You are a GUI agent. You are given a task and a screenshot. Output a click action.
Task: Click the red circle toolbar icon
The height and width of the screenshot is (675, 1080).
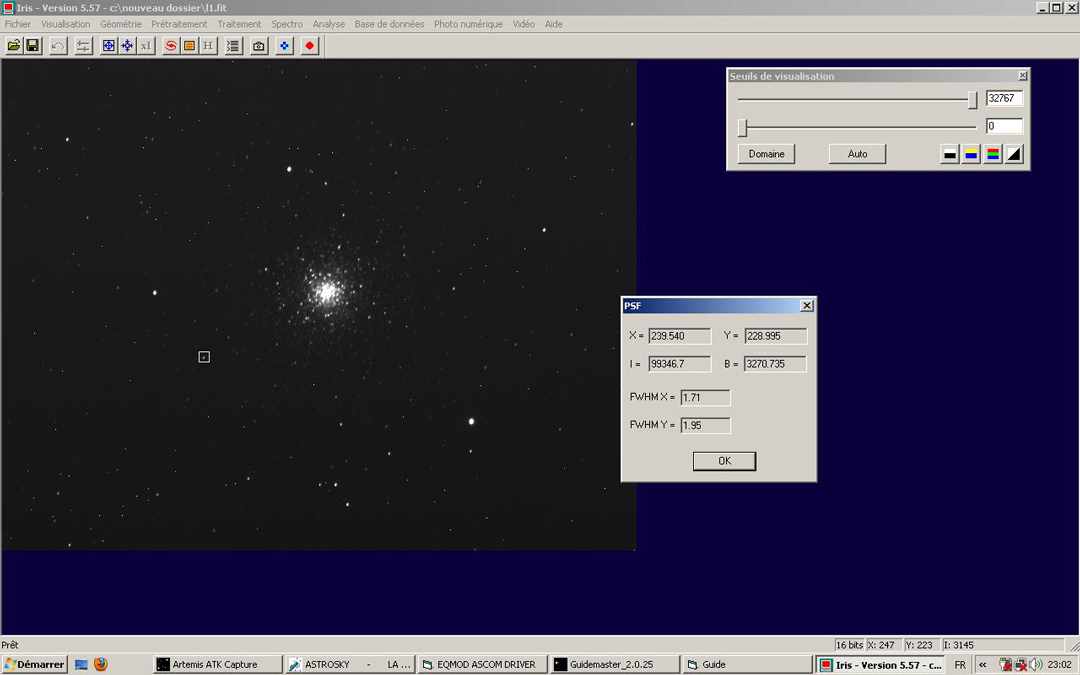(x=310, y=46)
